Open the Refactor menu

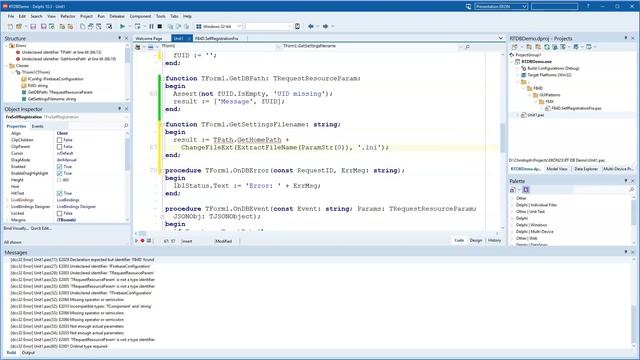pyautogui.click(x=68, y=16)
